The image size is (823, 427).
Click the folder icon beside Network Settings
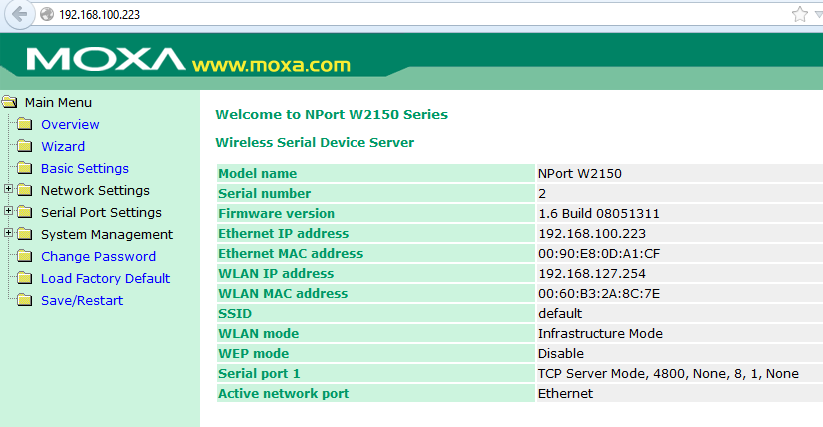point(24,190)
